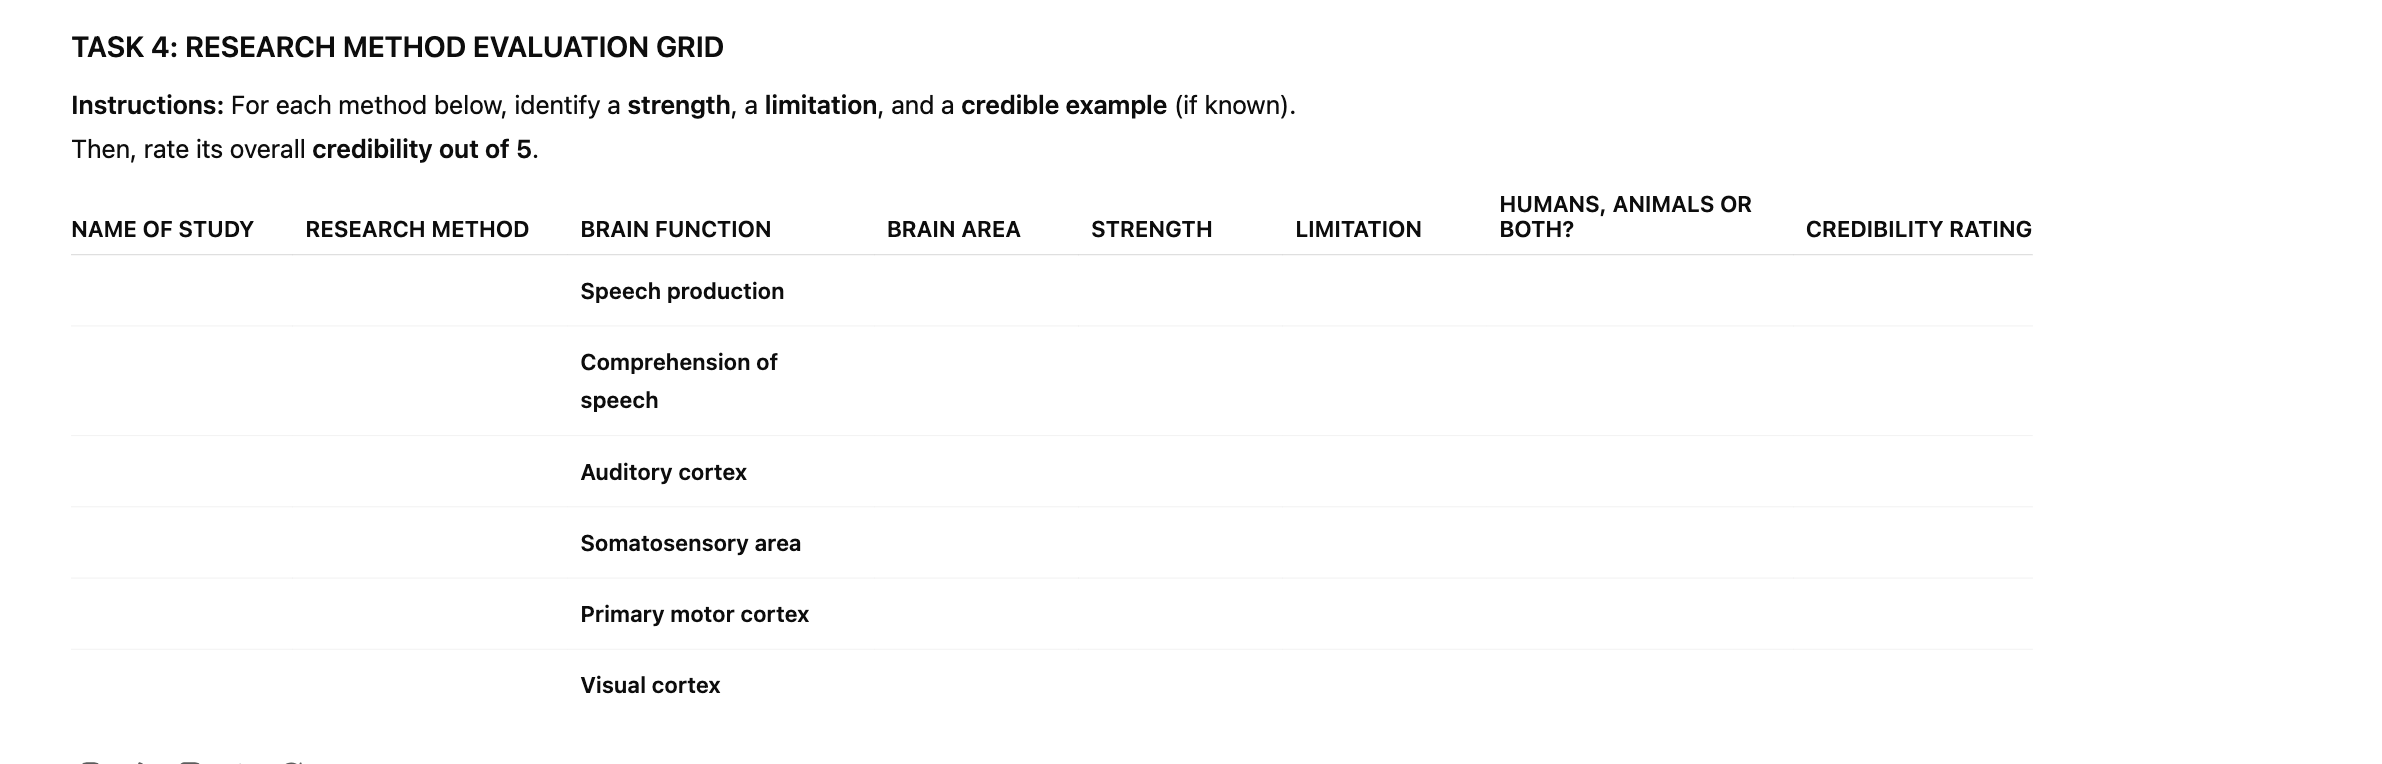Viewport: 2382px width, 764px height.
Task: Click the NAME OF STUDY column header
Action: coord(162,229)
